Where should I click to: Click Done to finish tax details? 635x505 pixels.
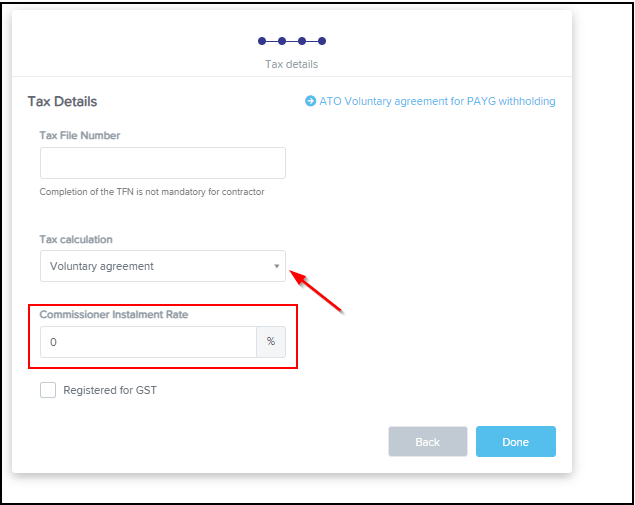click(515, 442)
